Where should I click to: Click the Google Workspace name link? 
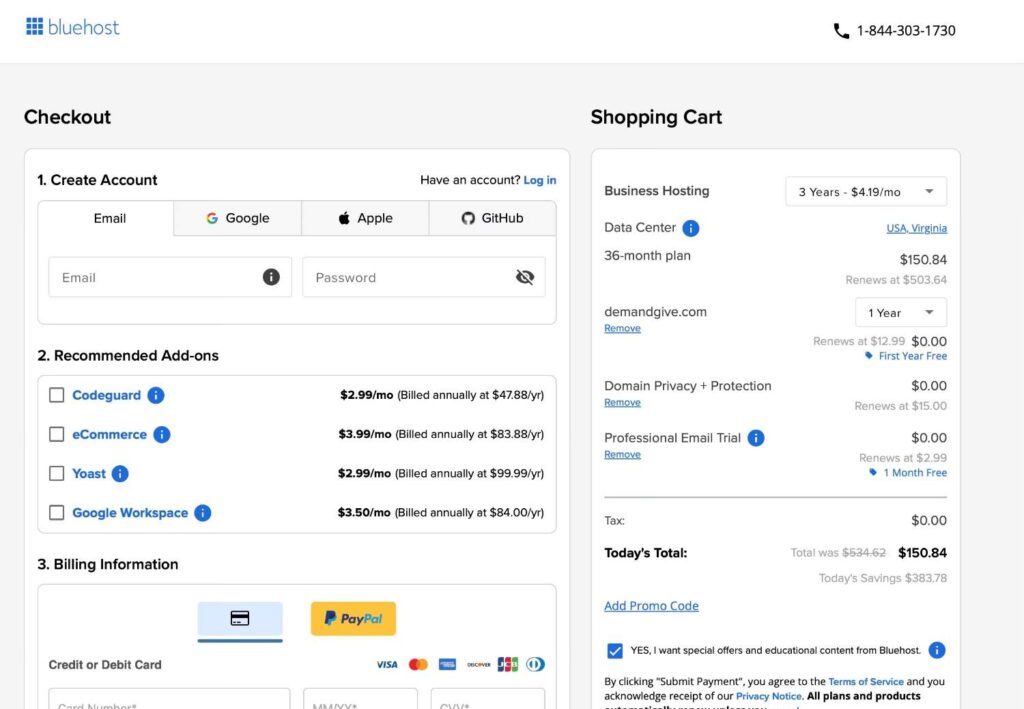(x=130, y=512)
